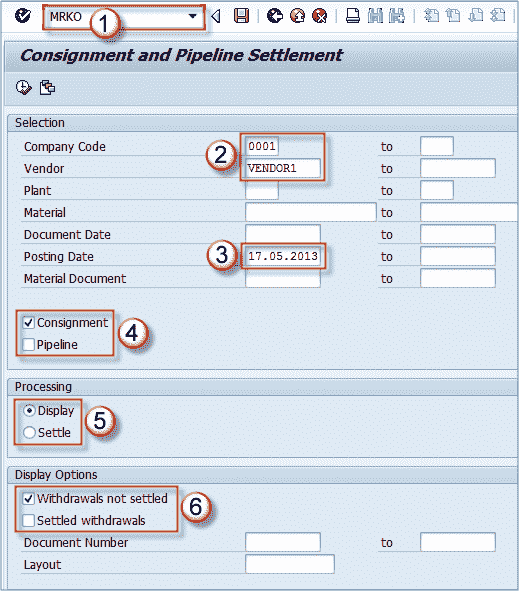Click the Print icon in toolbar
Screen dimensions: 519x591
pos(353,16)
